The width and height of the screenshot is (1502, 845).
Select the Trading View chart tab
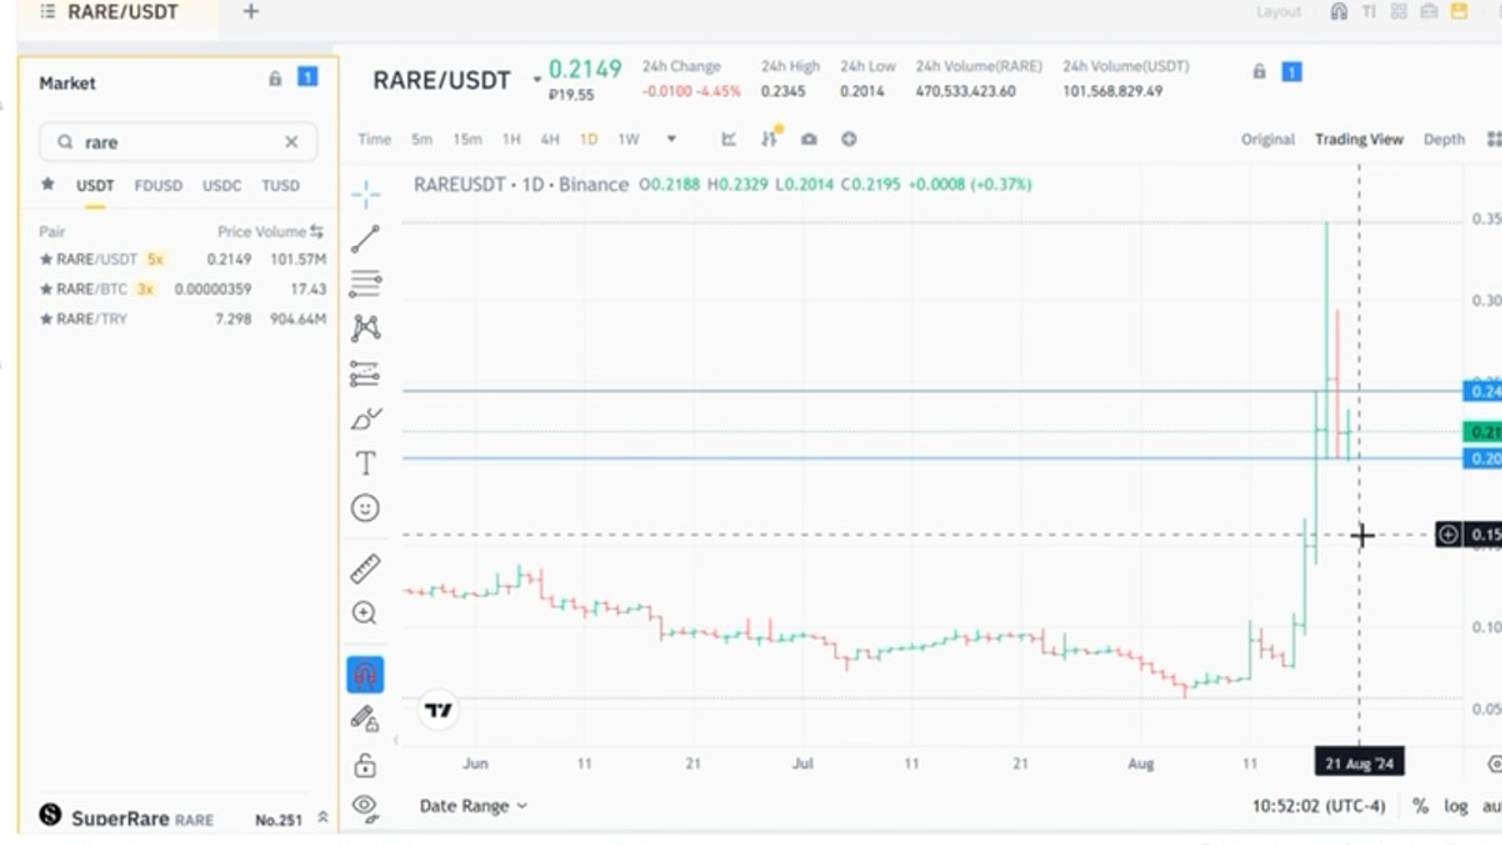click(1359, 139)
